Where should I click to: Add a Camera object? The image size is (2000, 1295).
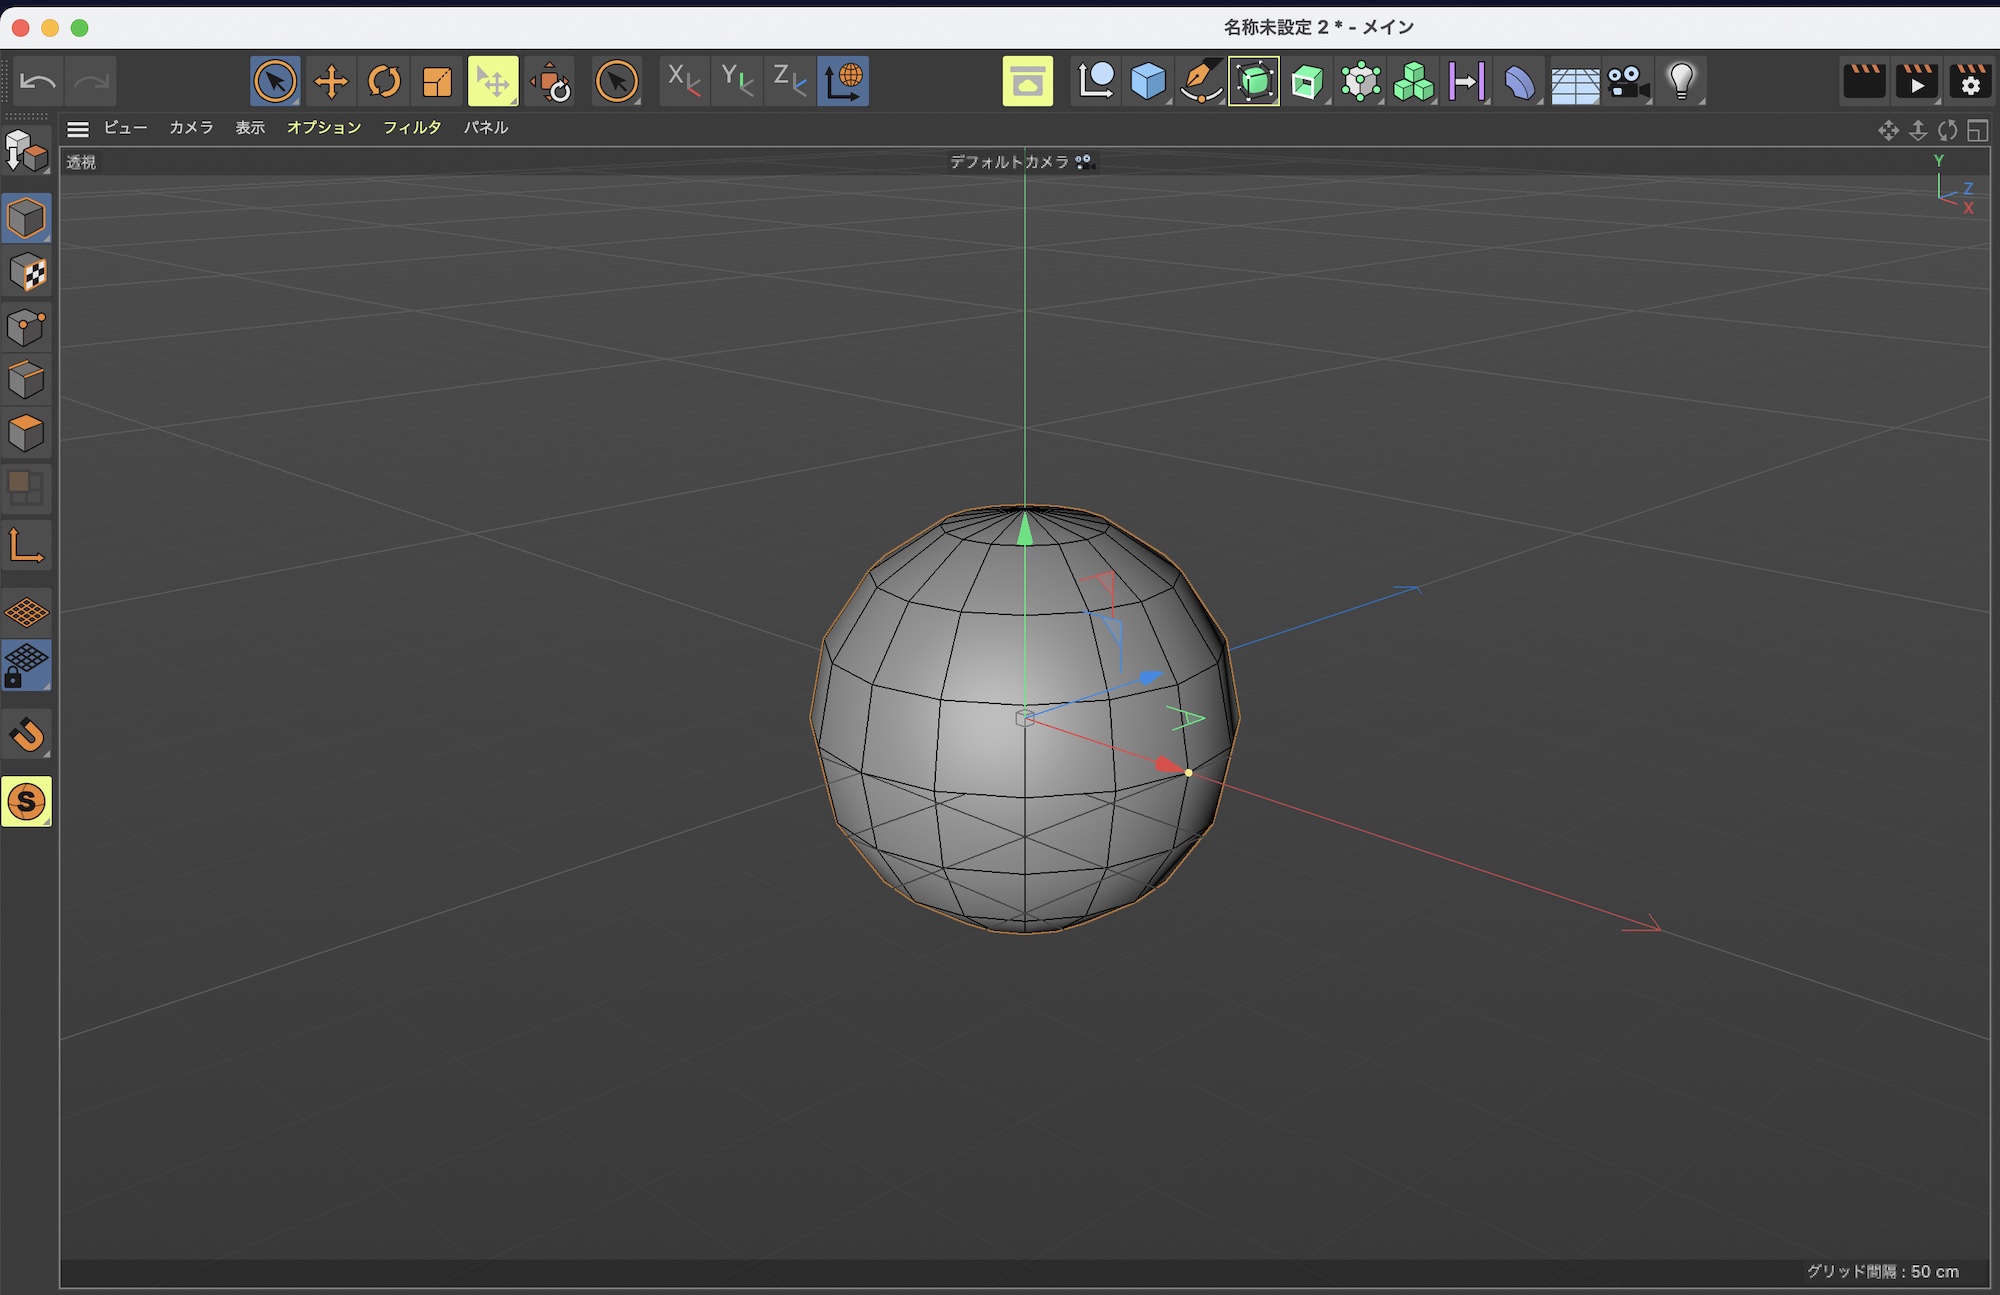[1628, 82]
